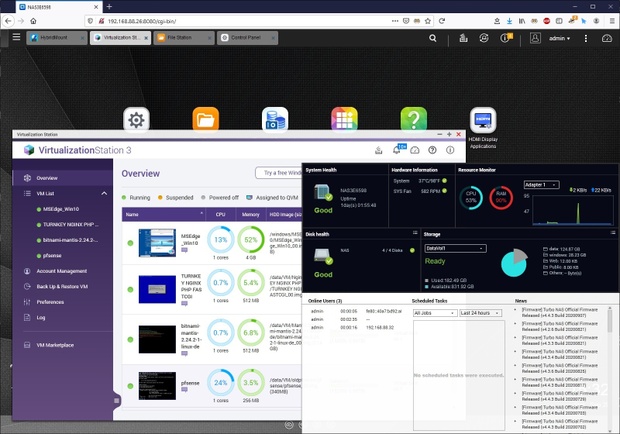
Task: Select TURNKEY NGINX PHP in VM list
Action: pyautogui.click(x=70, y=225)
